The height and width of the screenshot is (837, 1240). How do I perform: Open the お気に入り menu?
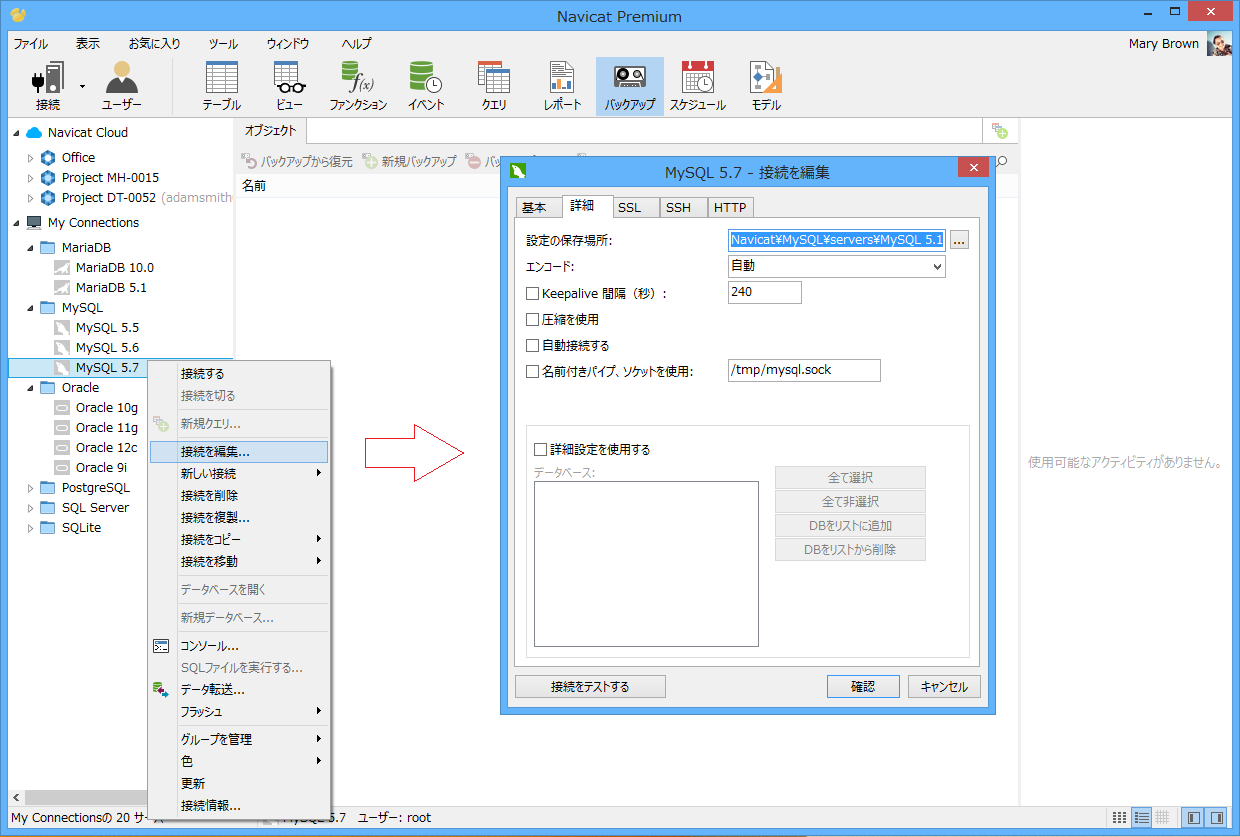tap(154, 44)
